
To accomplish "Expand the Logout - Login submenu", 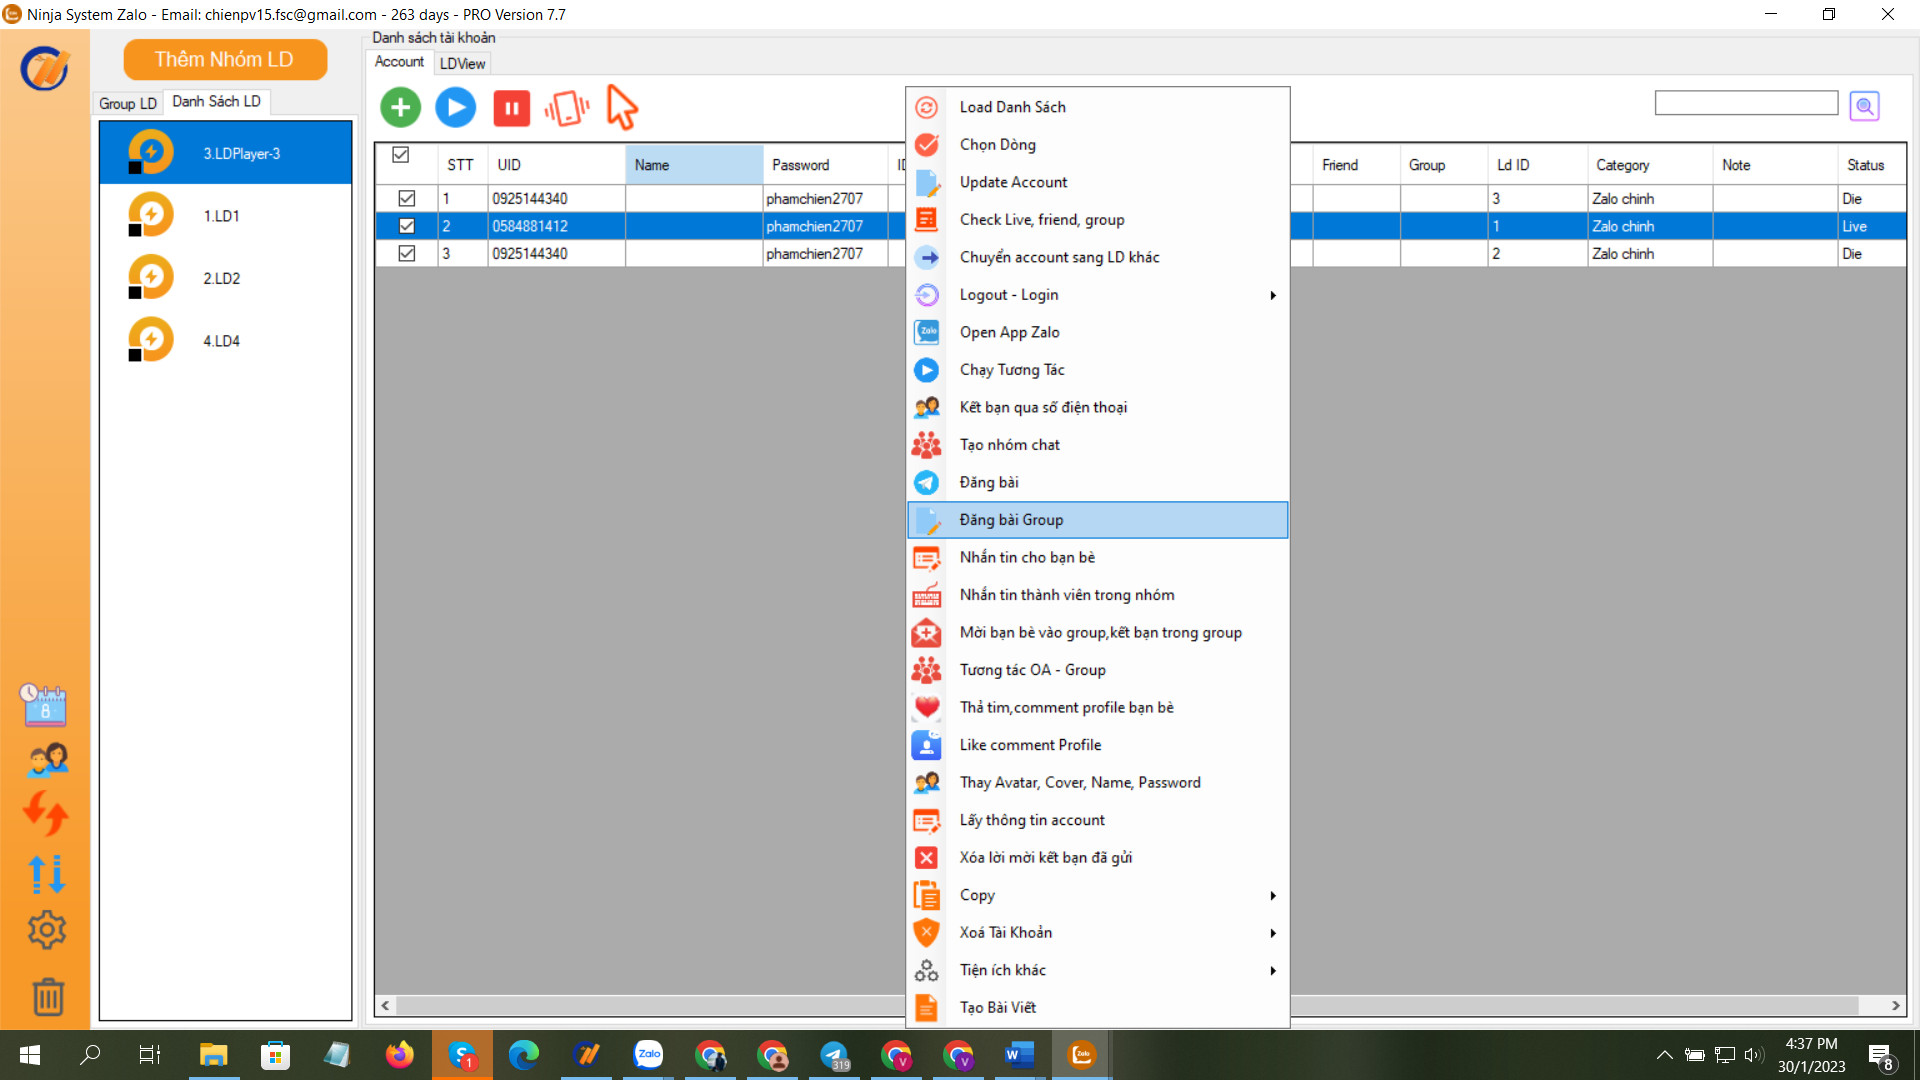I will [x=1098, y=295].
